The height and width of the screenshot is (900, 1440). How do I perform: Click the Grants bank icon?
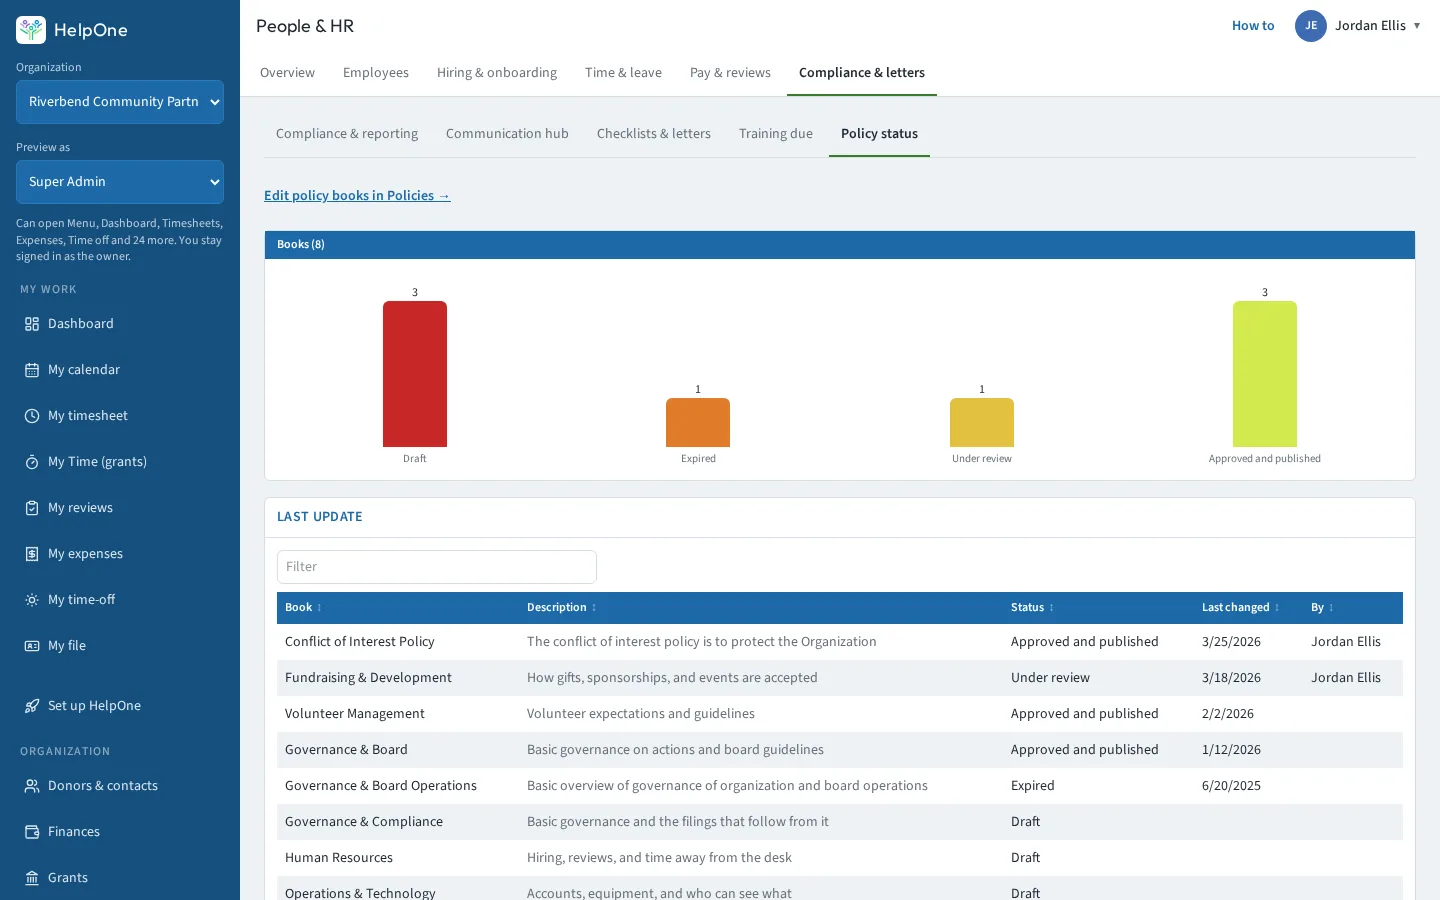click(x=32, y=878)
